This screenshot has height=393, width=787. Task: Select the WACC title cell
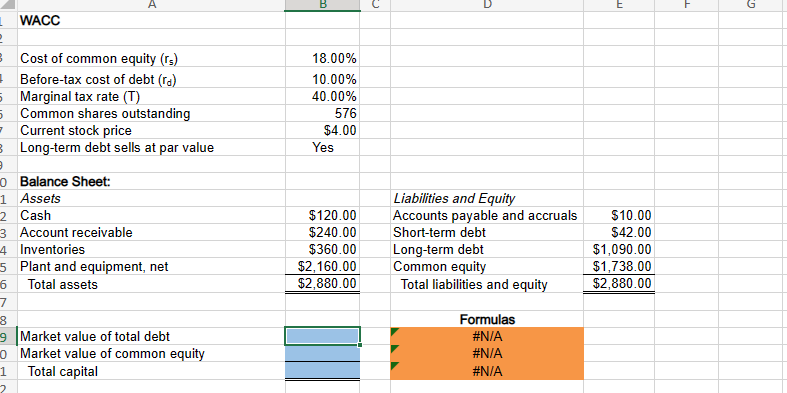click(x=151, y=21)
